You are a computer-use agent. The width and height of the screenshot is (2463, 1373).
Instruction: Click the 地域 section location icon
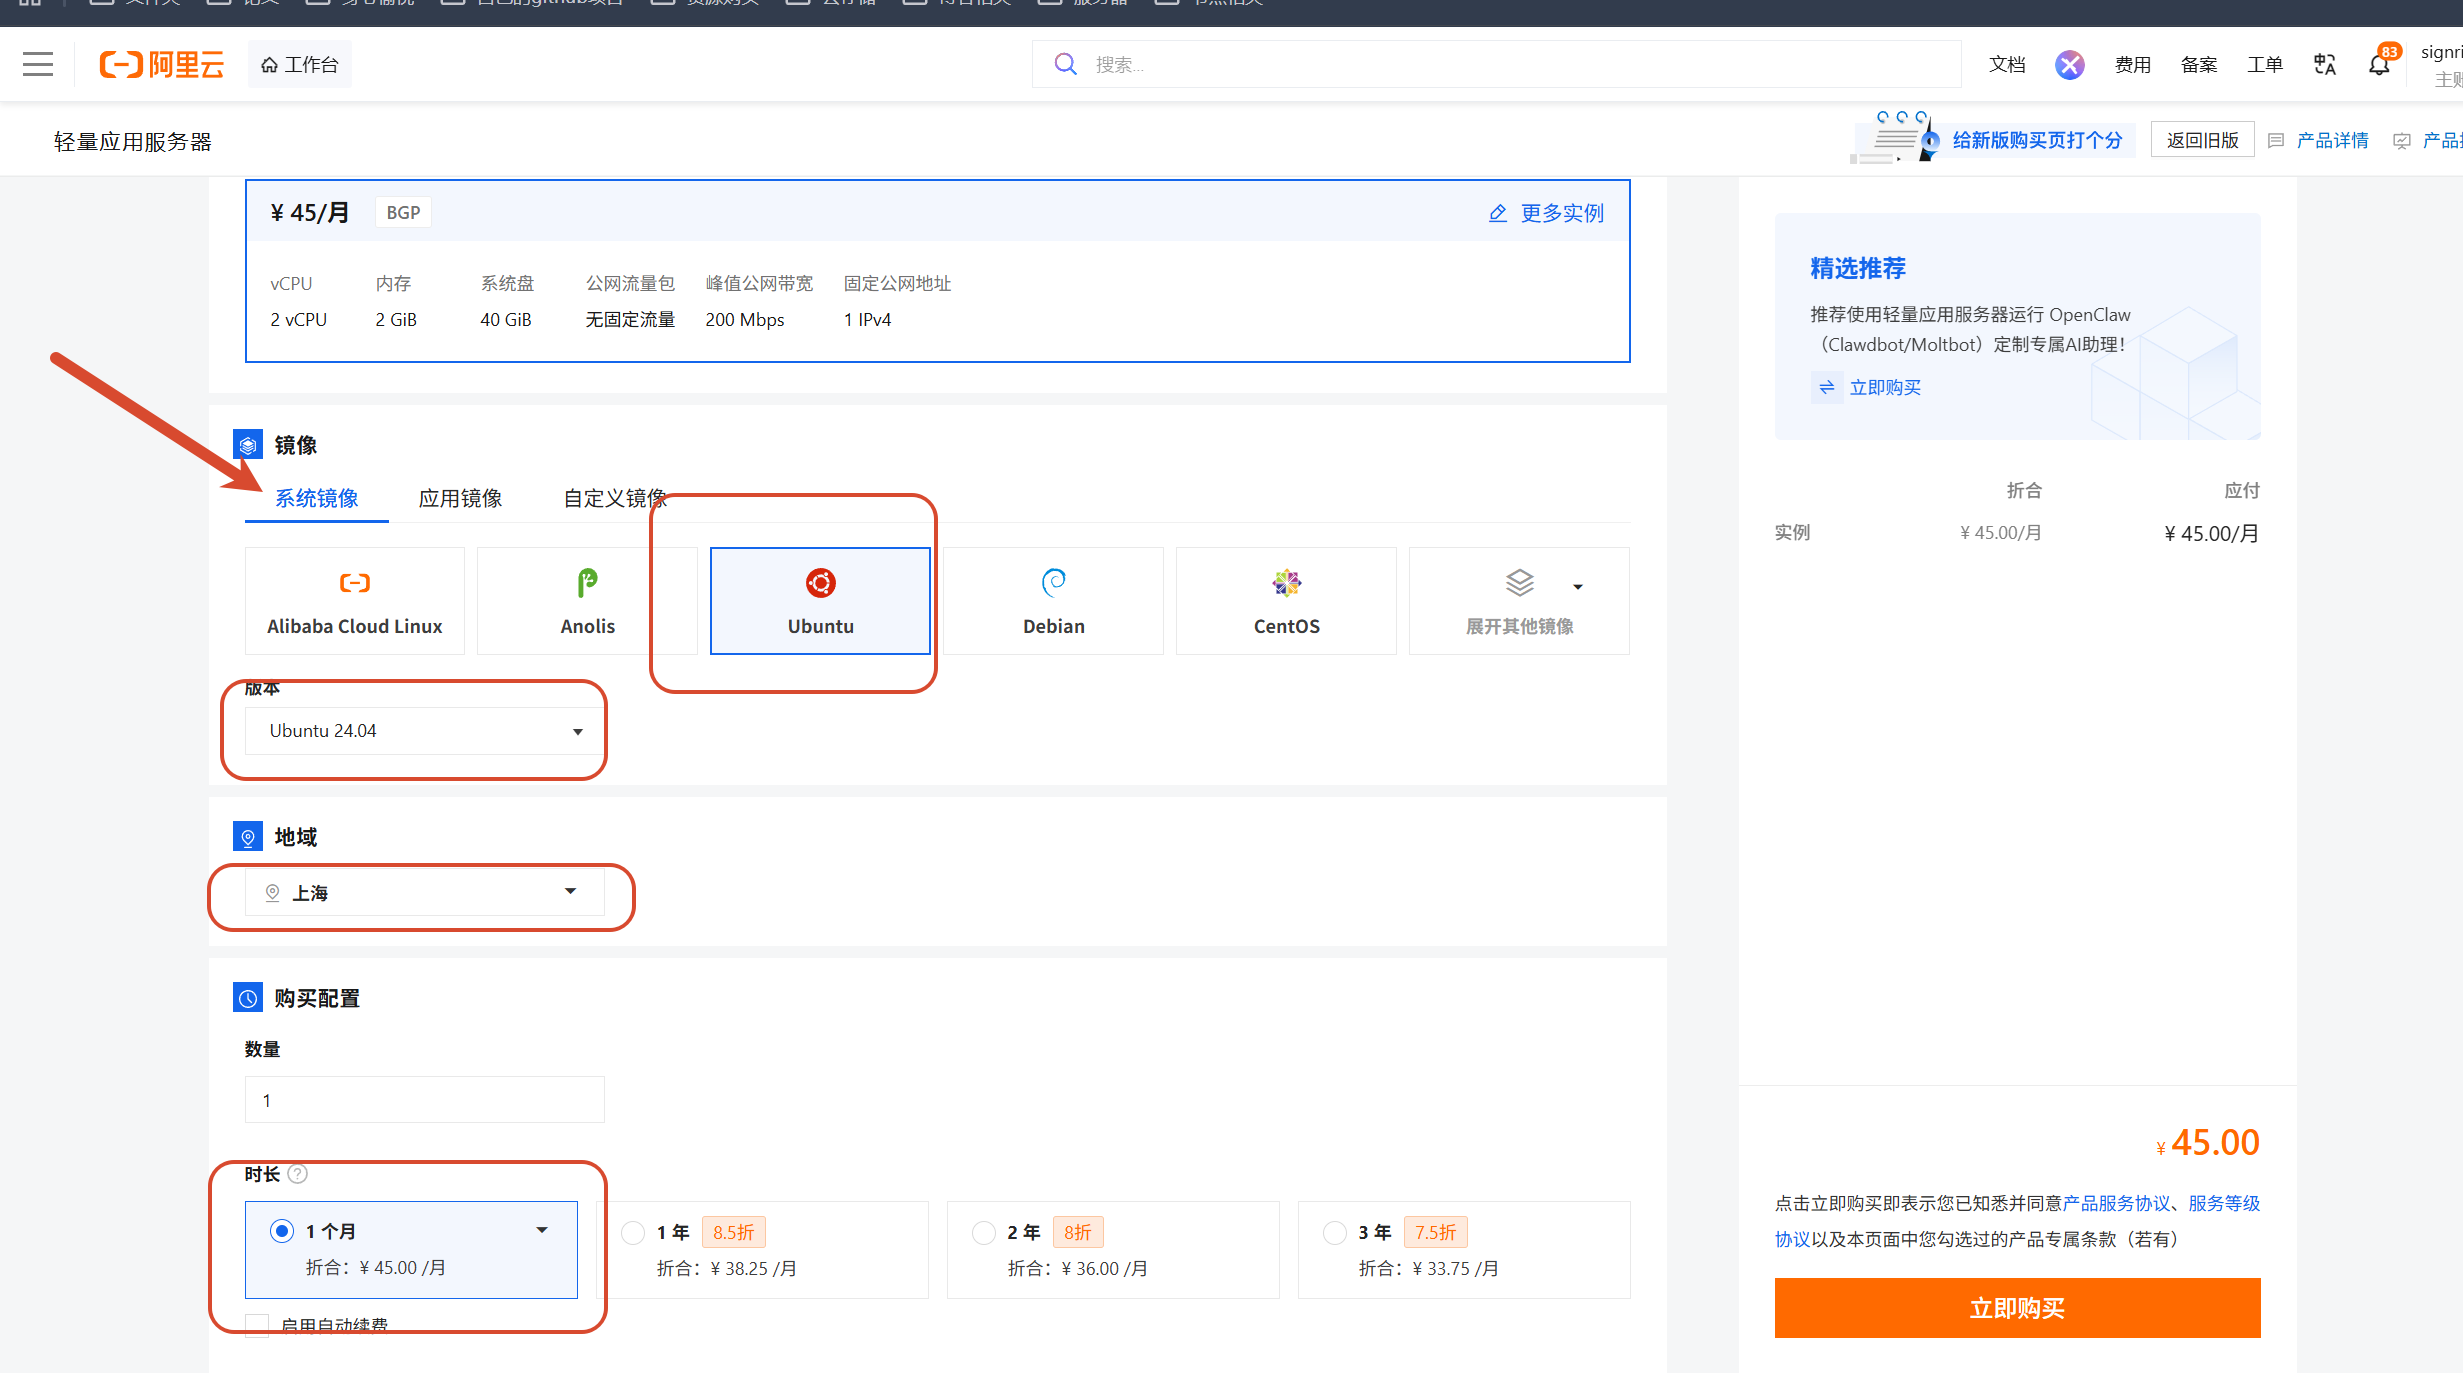tap(248, 837)
